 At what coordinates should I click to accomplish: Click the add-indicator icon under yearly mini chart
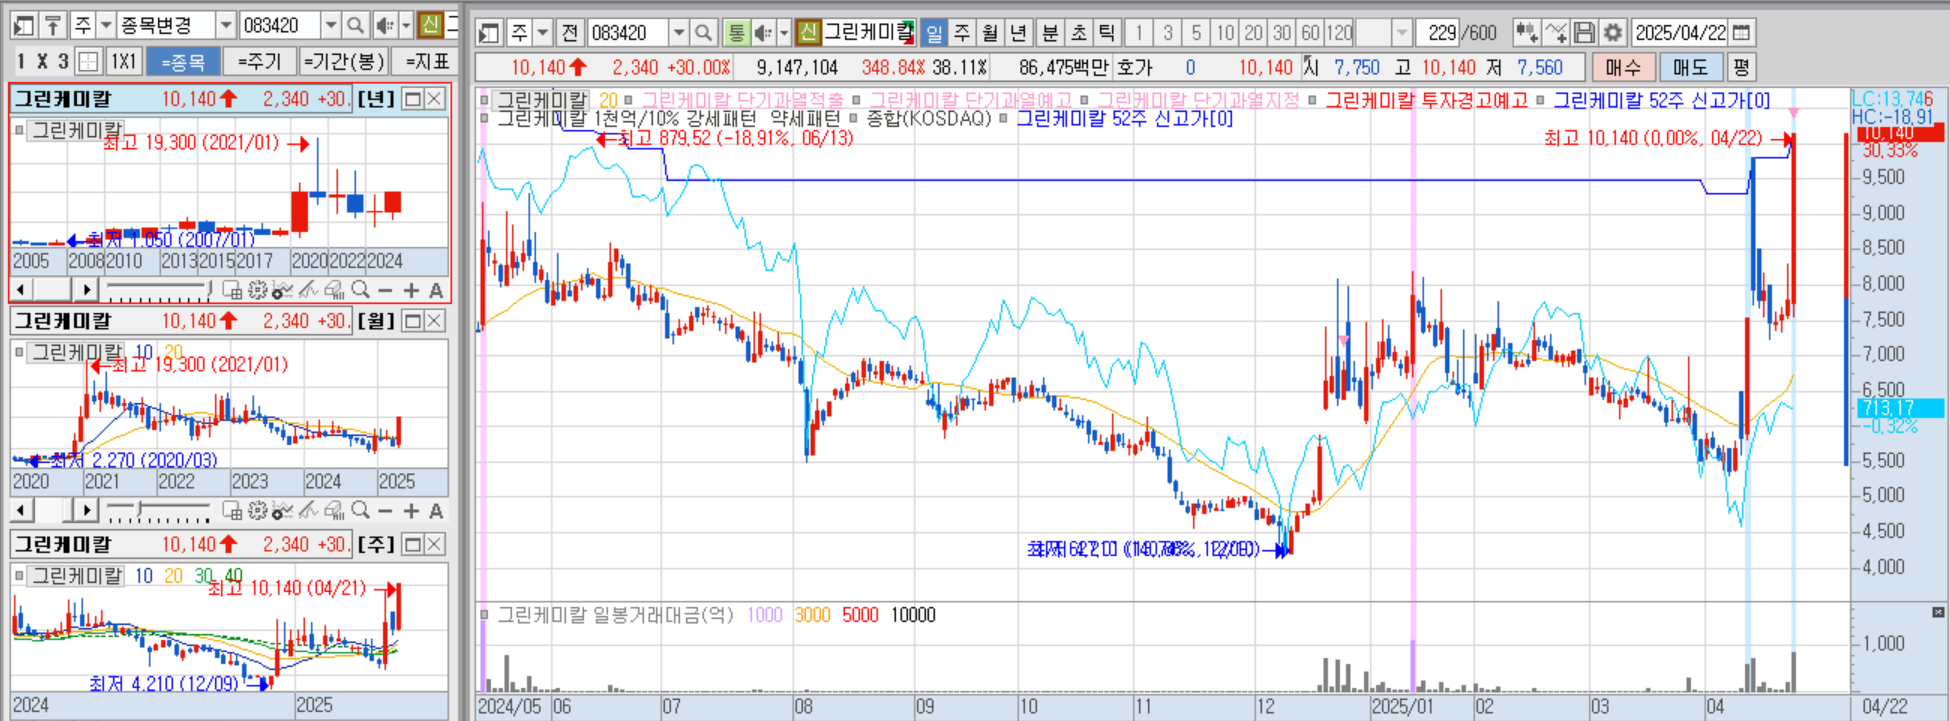click(x=283, y=290)
